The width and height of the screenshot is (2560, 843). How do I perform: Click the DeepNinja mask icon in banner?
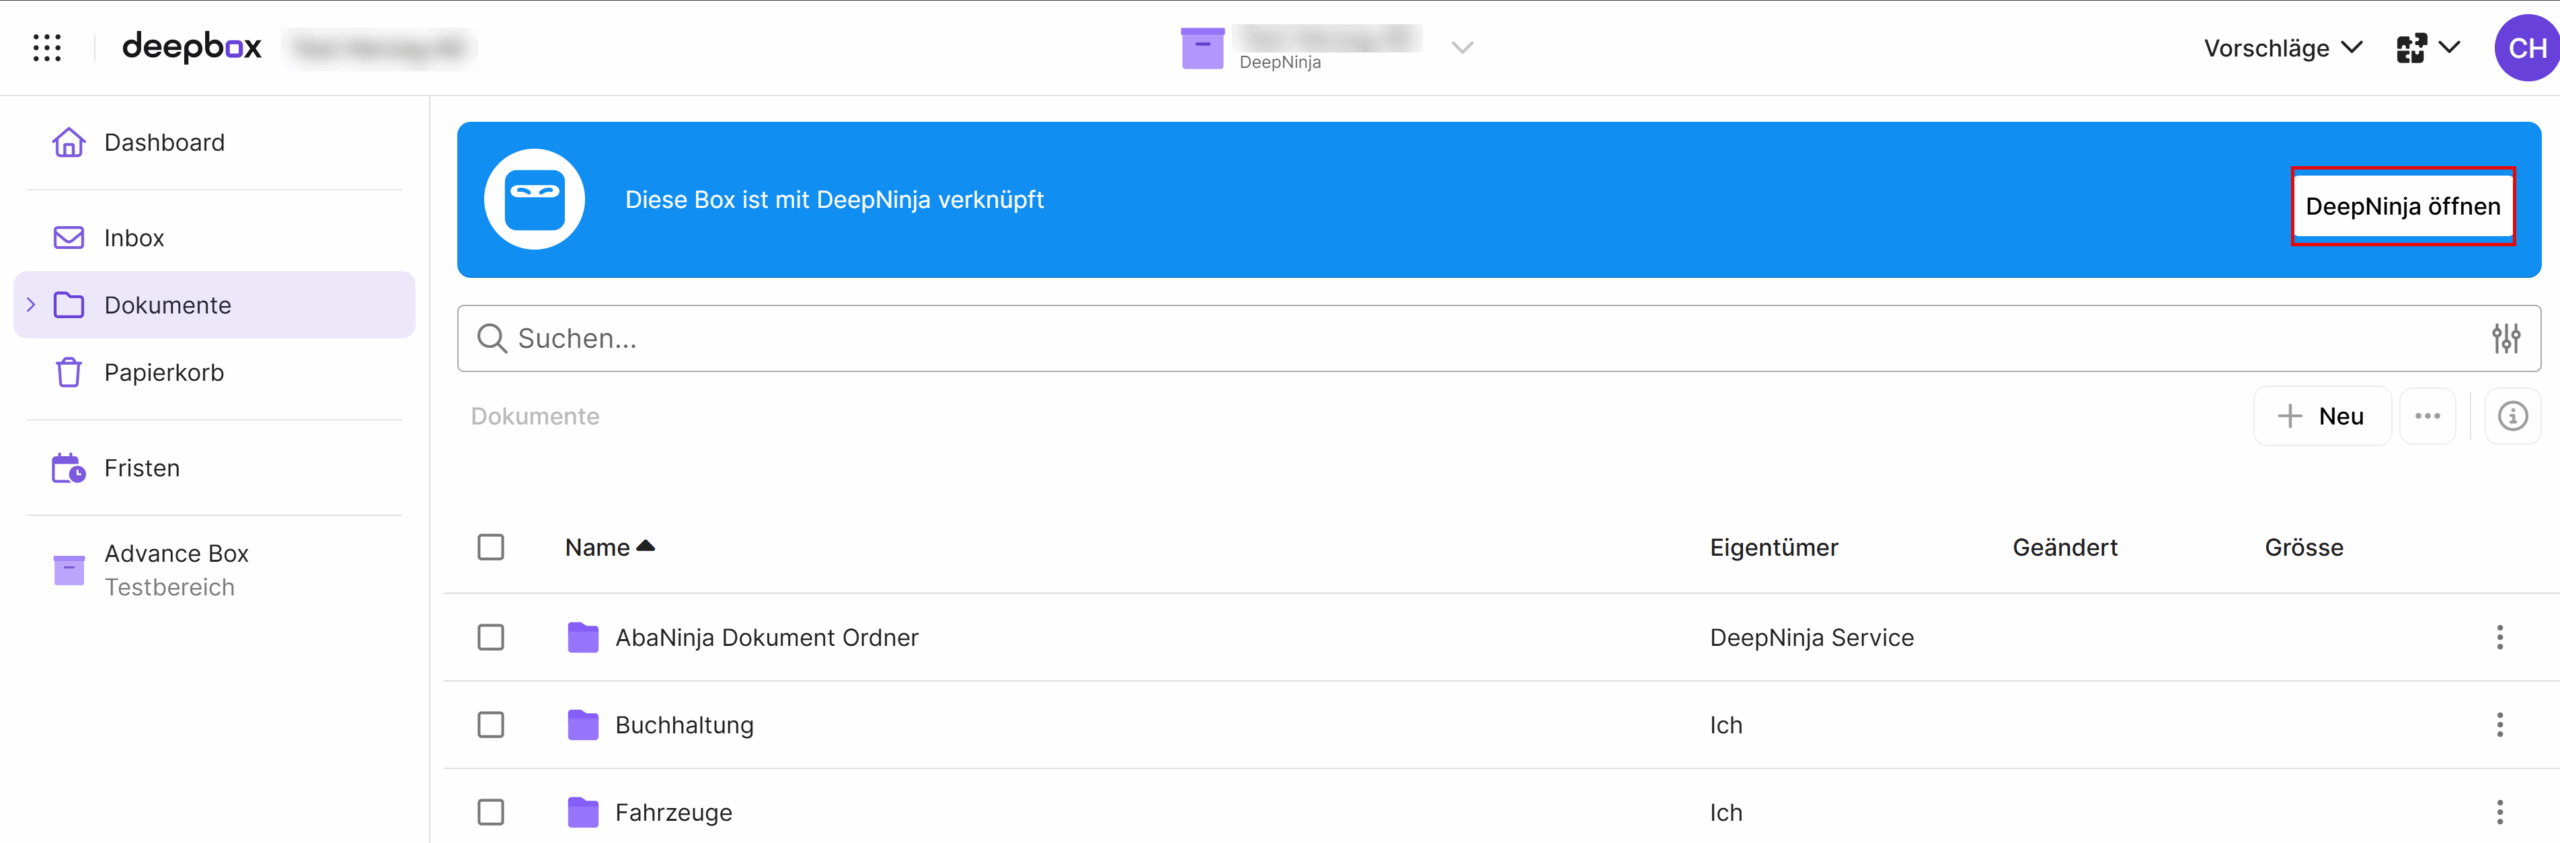click(x=535, y=199)
